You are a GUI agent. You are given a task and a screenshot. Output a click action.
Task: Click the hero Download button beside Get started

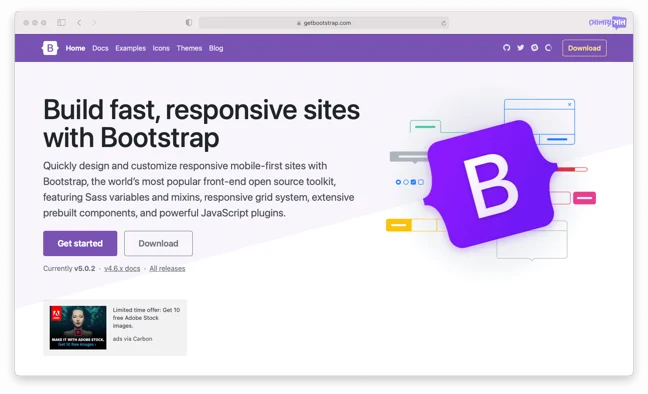coord(158,244)
